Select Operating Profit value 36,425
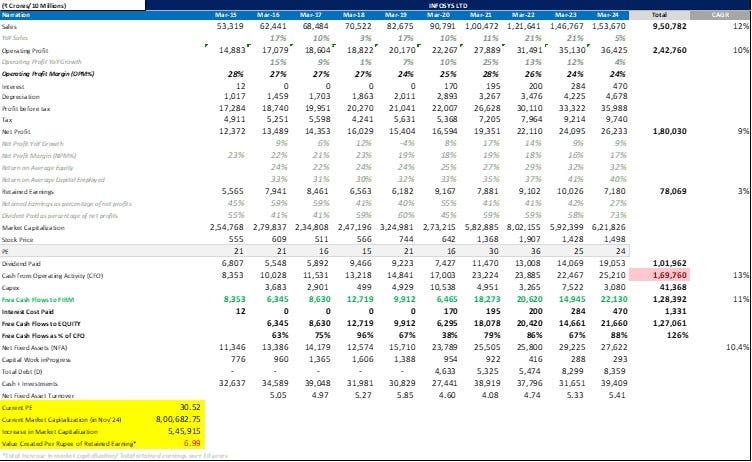752x462 pixels. (x=613, y=50)
